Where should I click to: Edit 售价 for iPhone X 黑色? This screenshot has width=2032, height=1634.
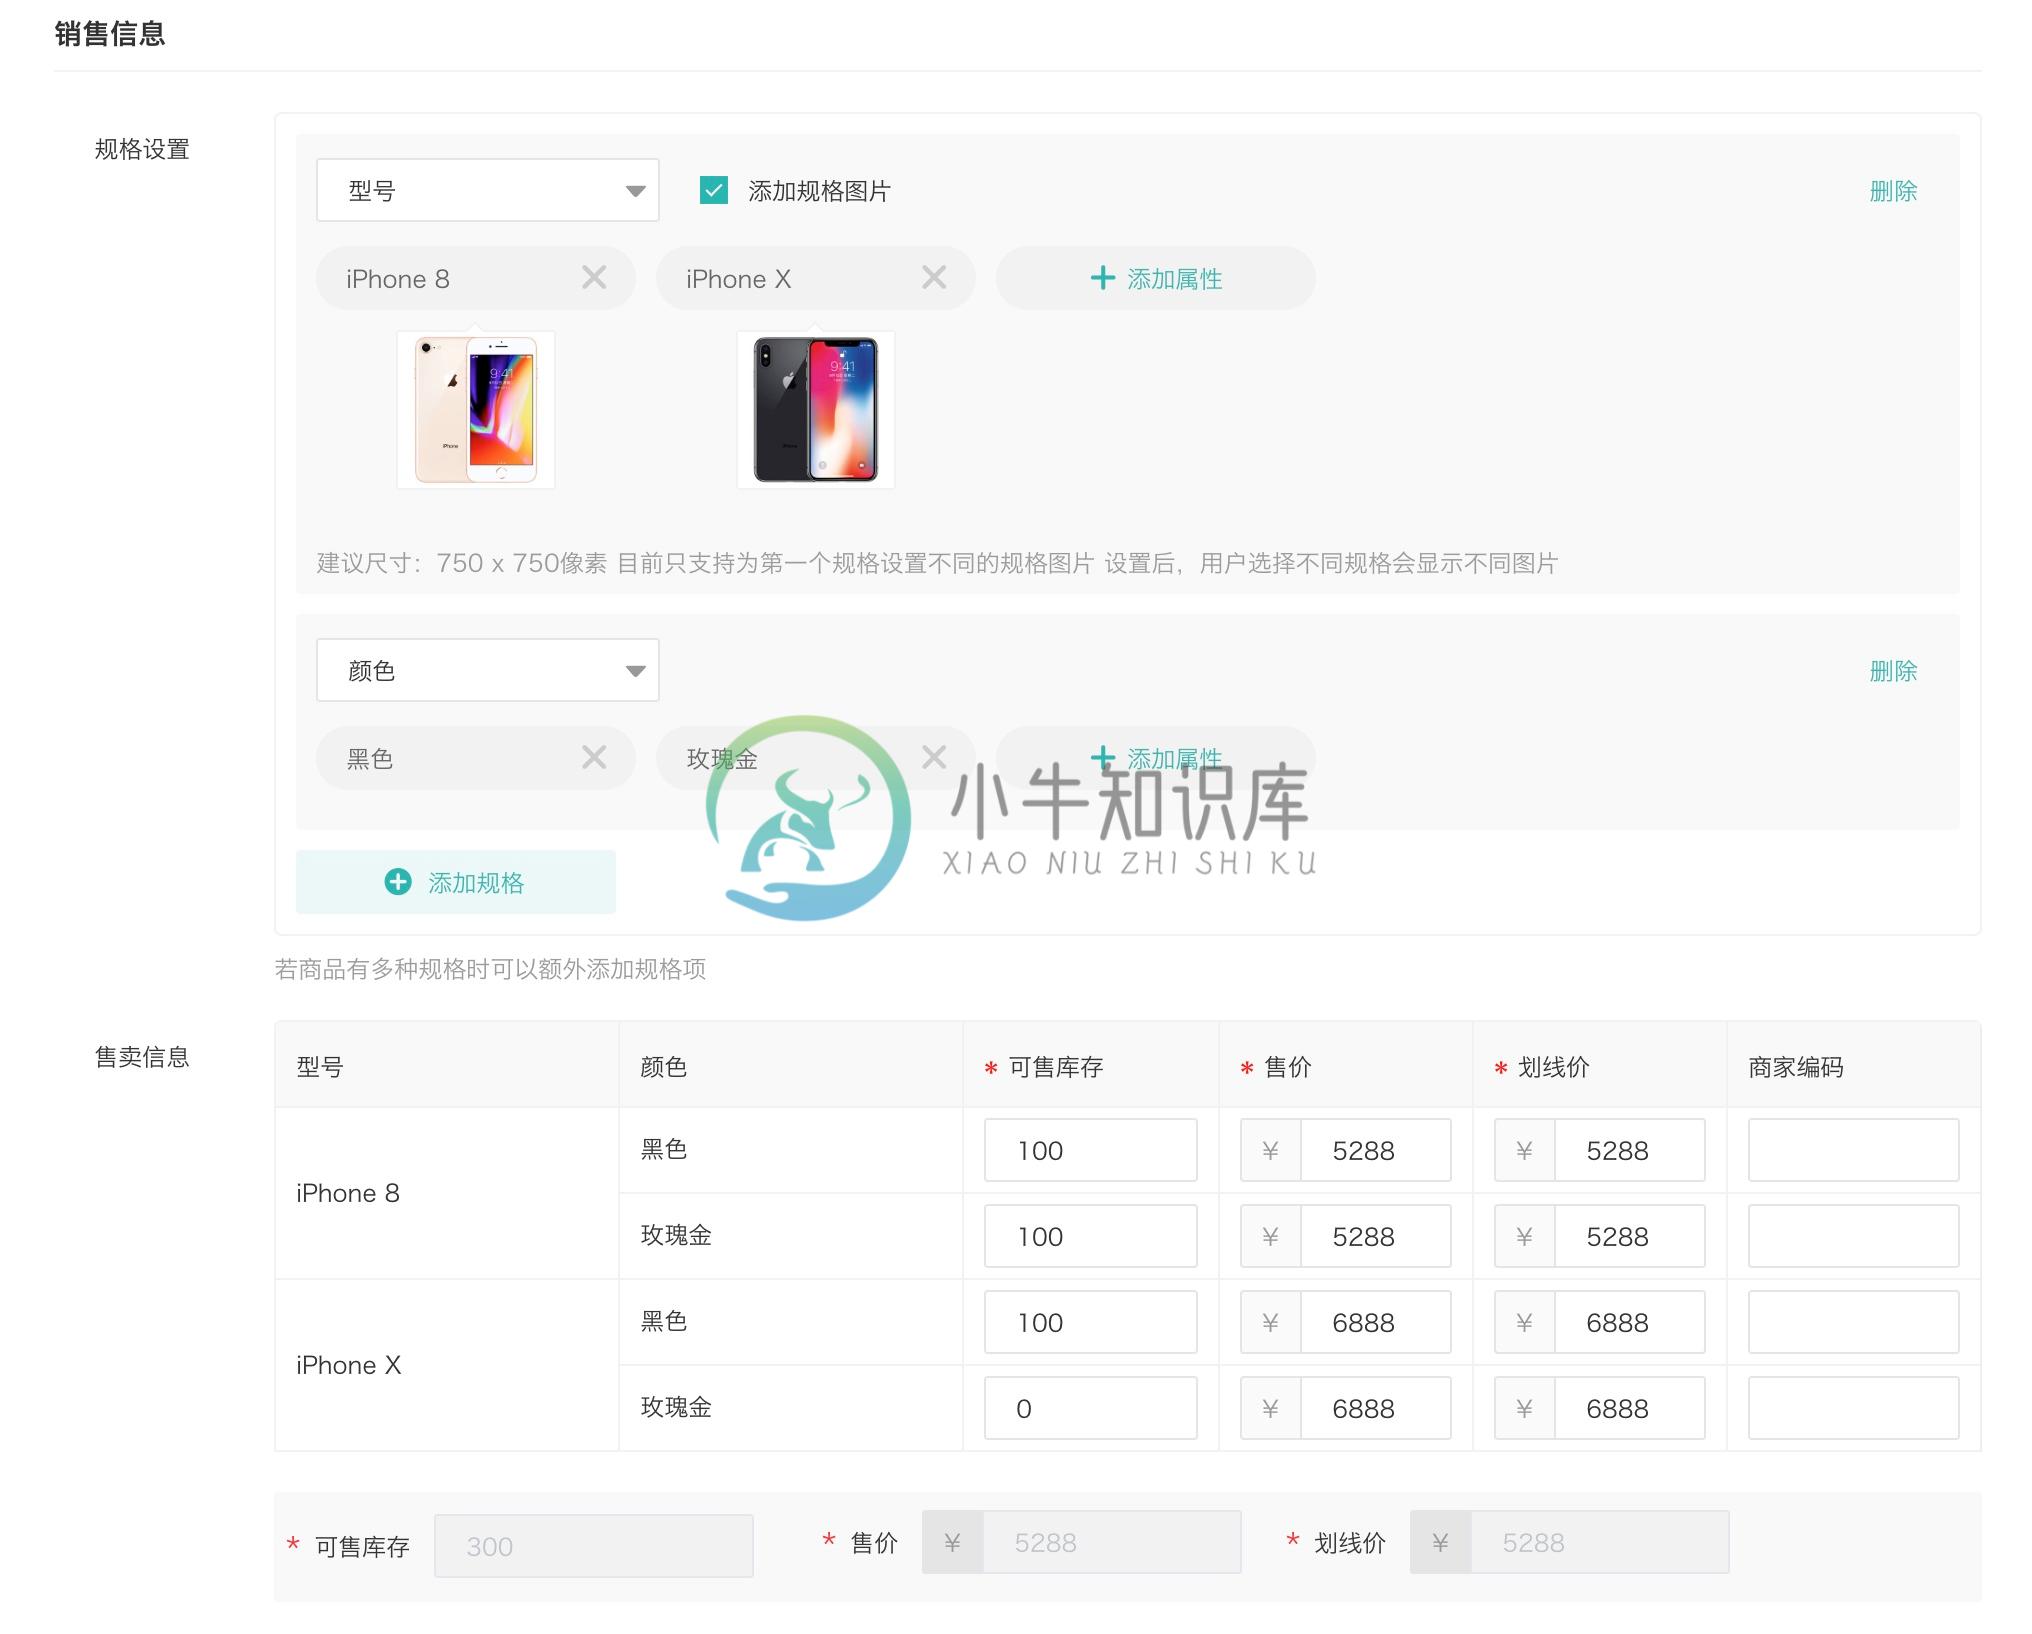click(1375, 1322)
